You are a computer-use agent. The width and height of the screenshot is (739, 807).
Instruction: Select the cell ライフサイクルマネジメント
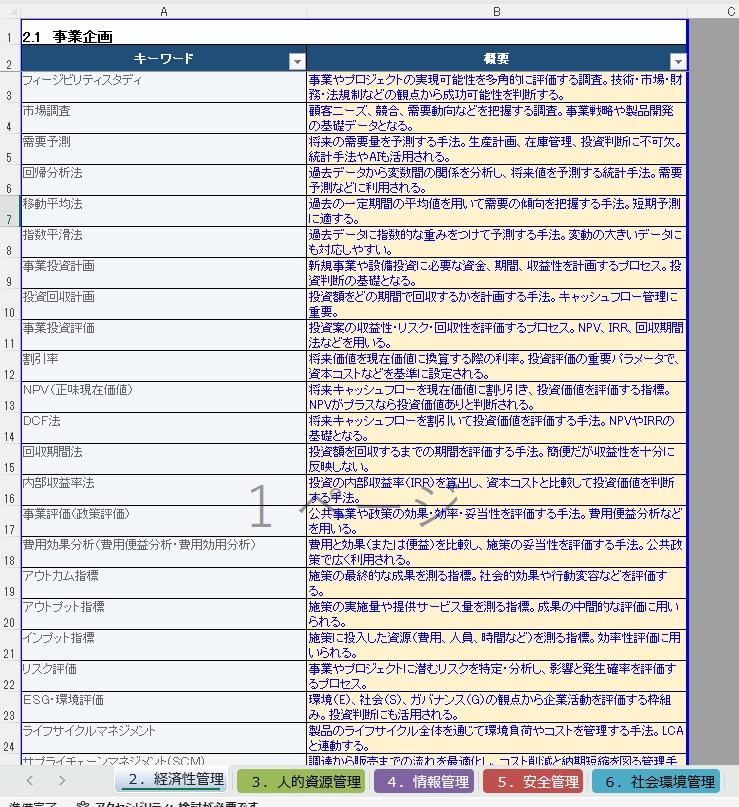click(164, 739)
